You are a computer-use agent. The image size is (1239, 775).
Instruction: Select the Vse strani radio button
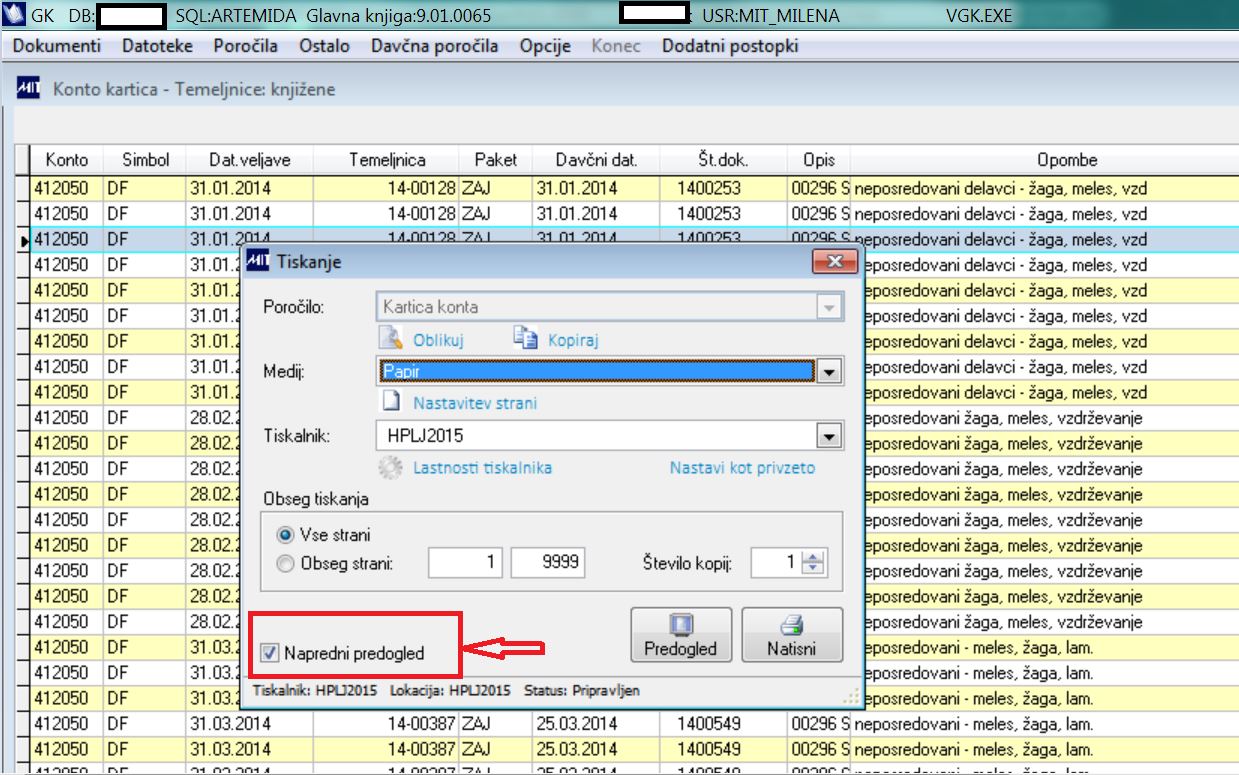click(x=286, y=535)
